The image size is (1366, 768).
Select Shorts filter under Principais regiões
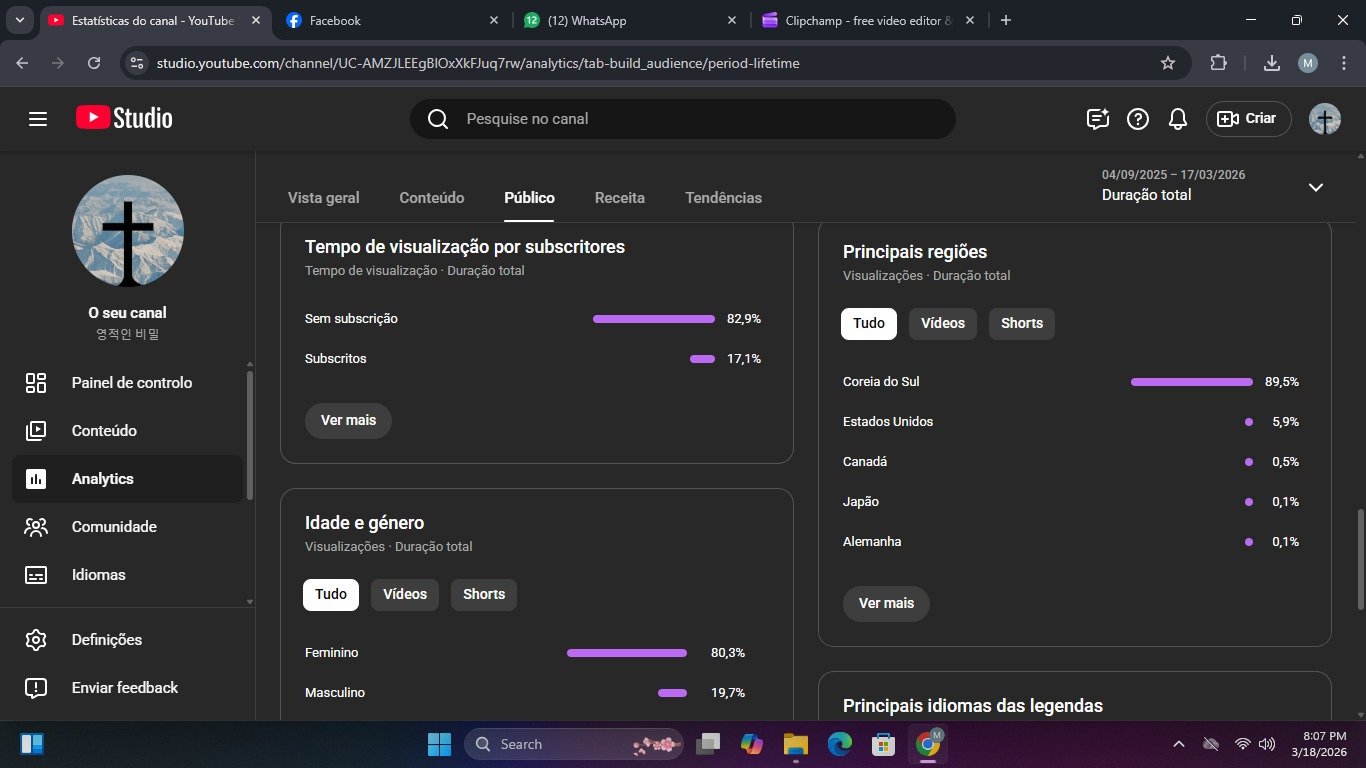pos(1021,323)
